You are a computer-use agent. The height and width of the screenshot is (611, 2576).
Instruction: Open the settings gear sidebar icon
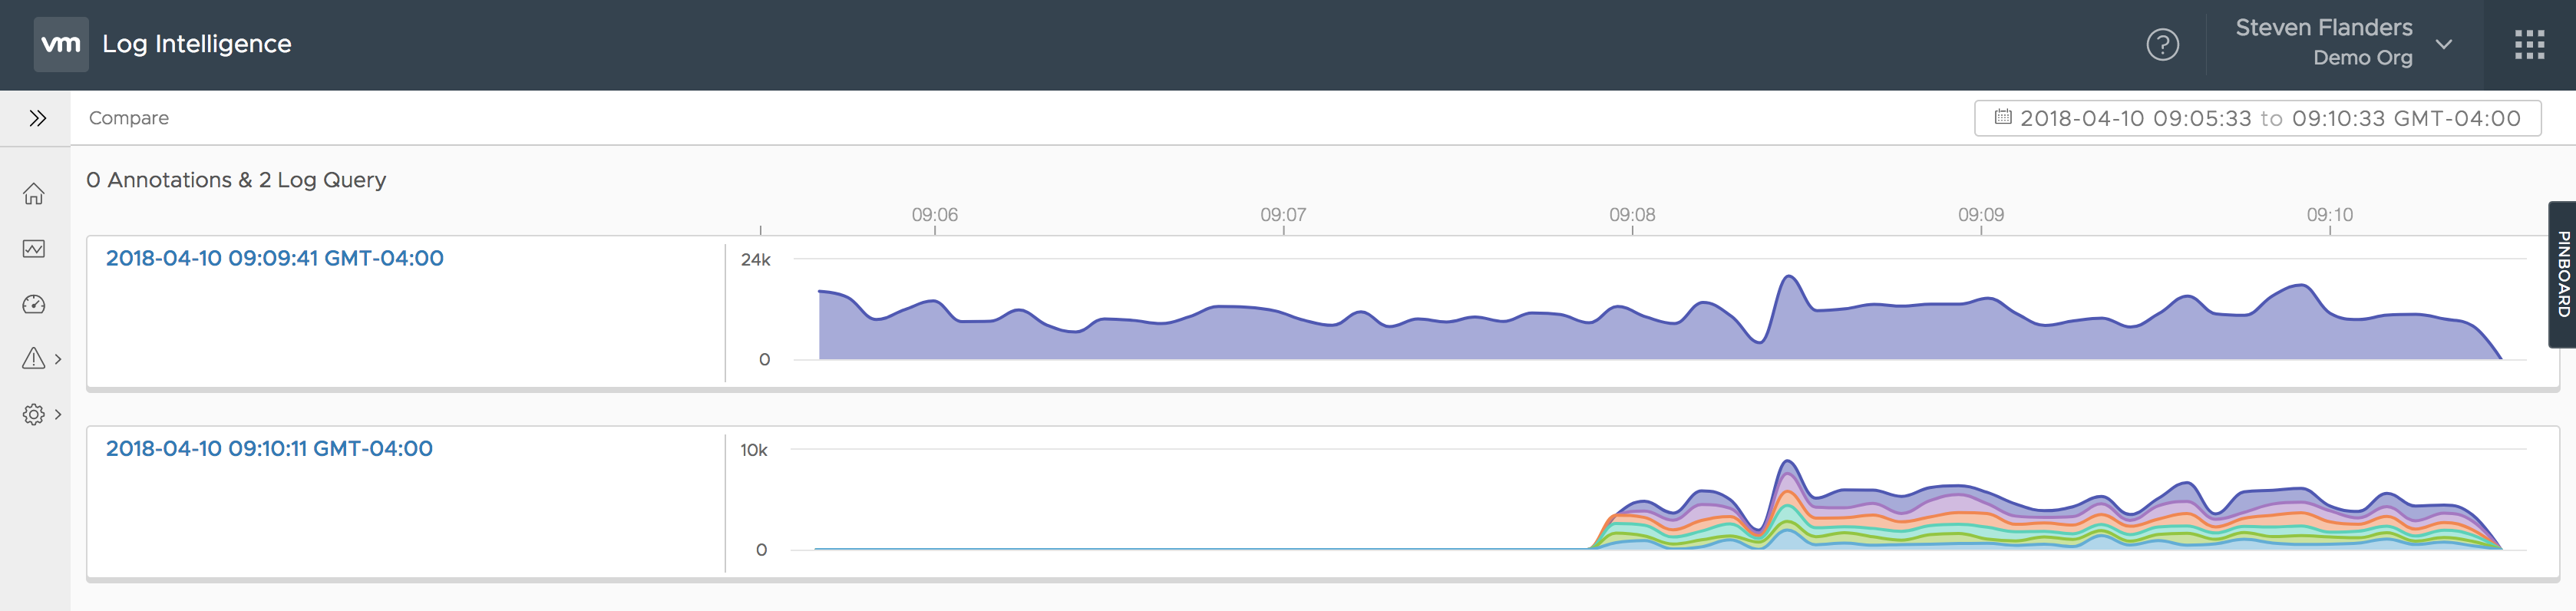point(33,414)
